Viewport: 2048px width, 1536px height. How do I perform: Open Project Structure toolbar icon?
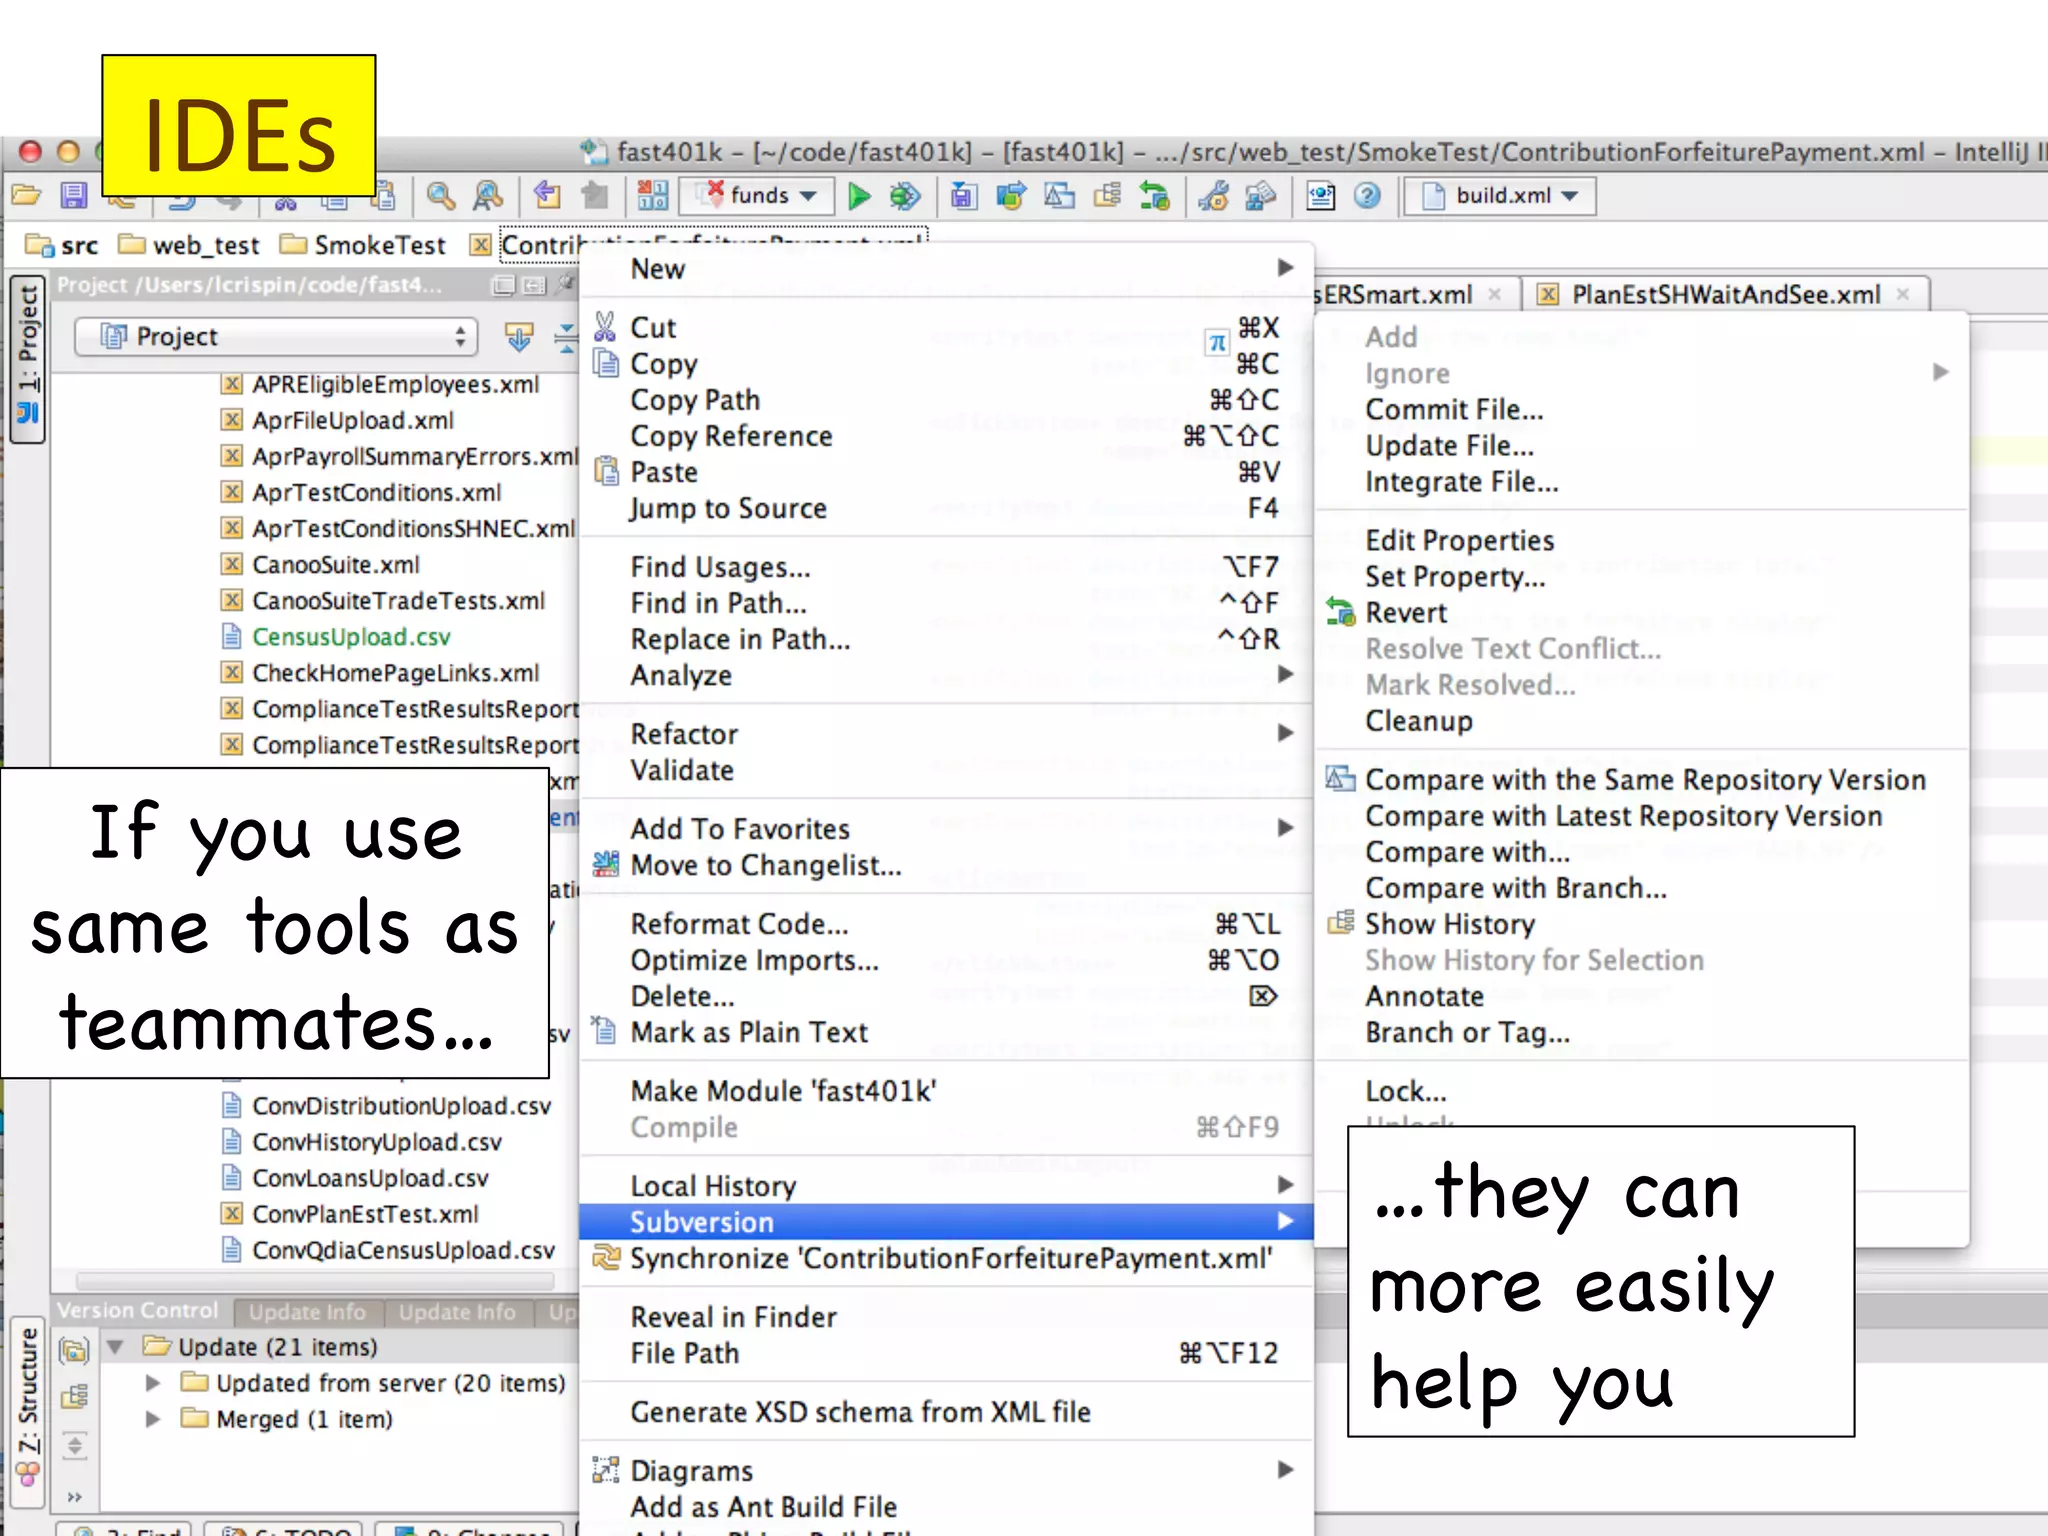coord(1261,195)
